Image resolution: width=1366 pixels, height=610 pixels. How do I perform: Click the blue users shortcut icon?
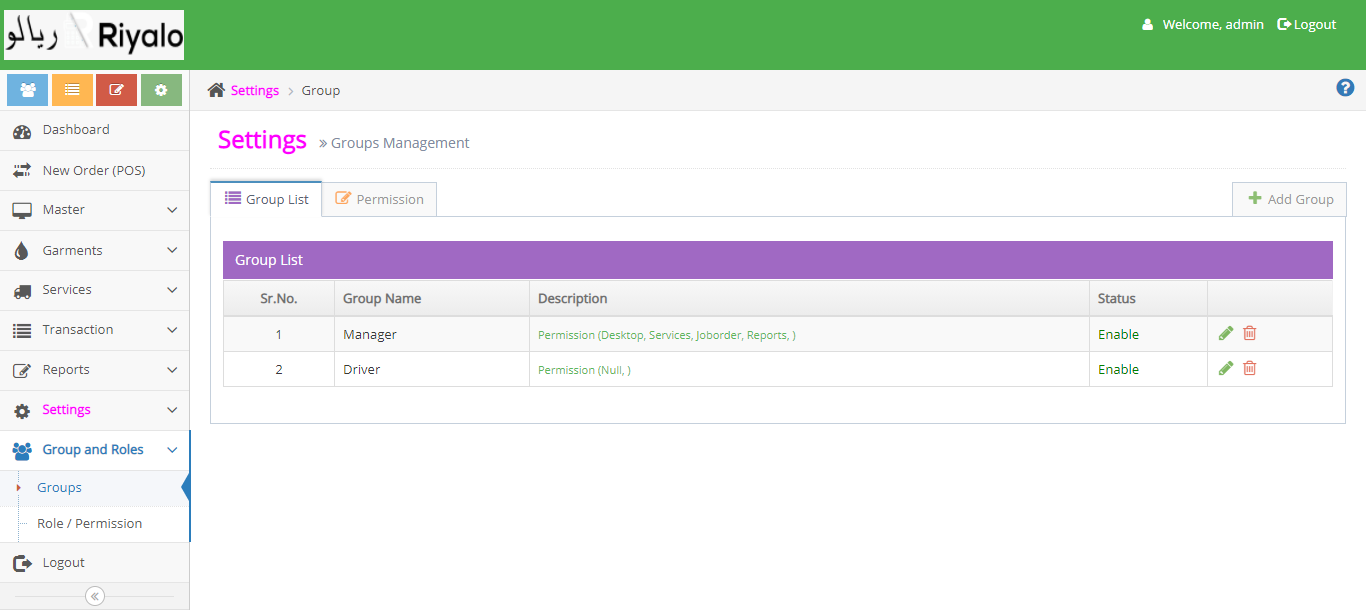[x=28, y=90]
